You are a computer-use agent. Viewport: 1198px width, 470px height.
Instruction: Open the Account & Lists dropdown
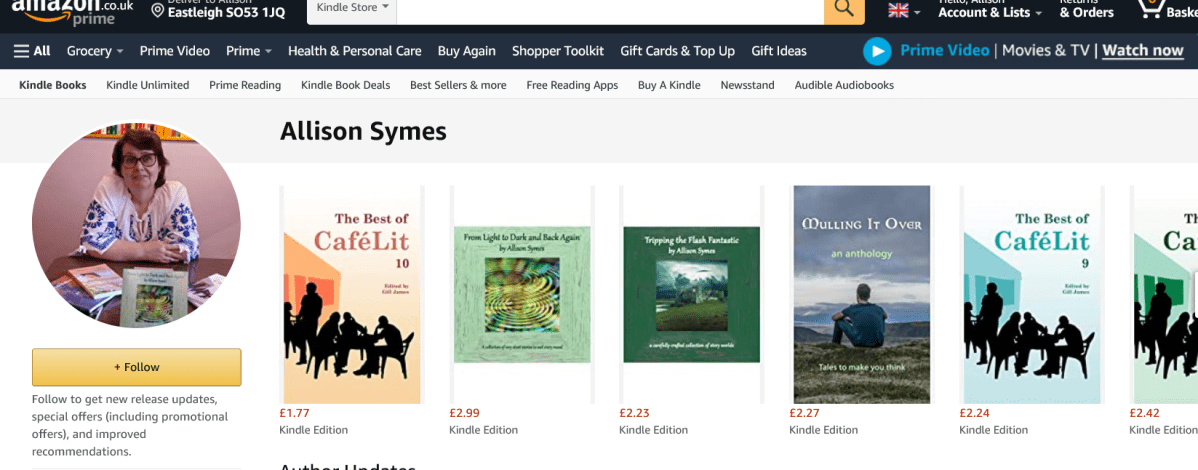pos(990,12)
